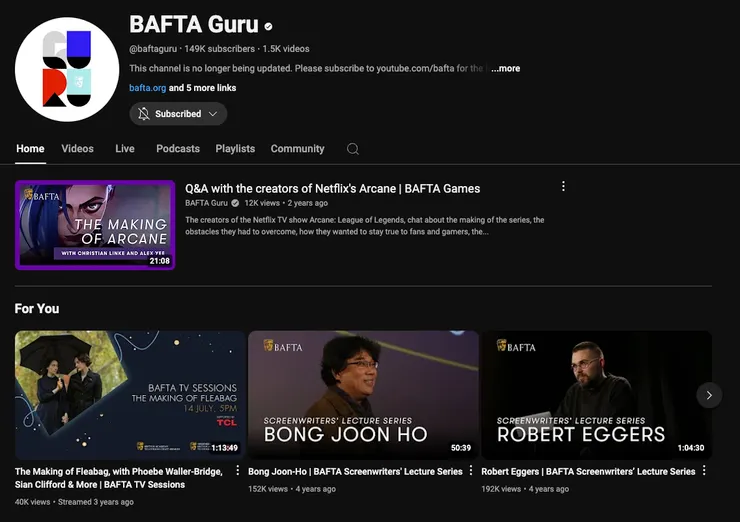Open the Podcasts tab

coord(178,149)
